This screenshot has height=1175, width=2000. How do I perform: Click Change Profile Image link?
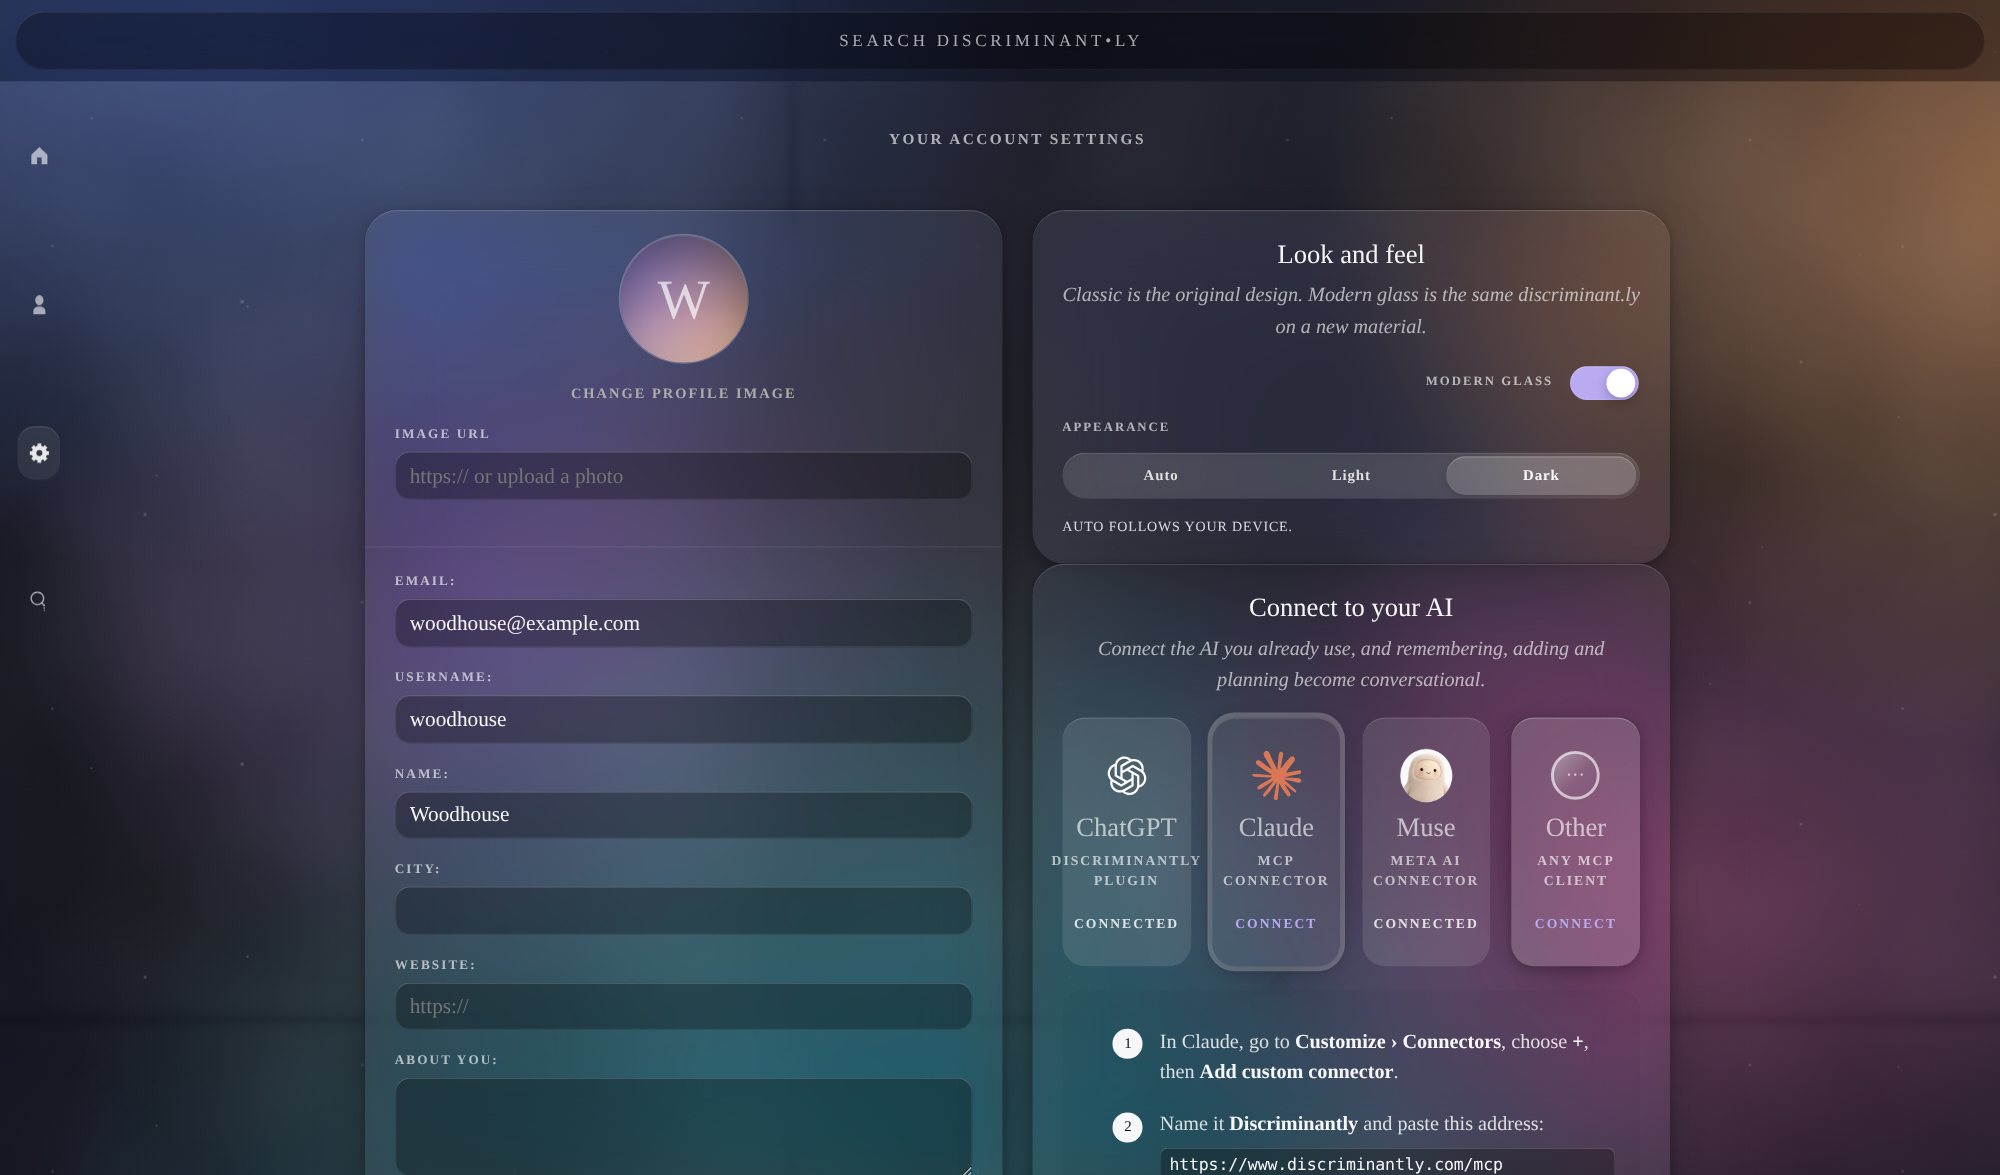(683, 393)
